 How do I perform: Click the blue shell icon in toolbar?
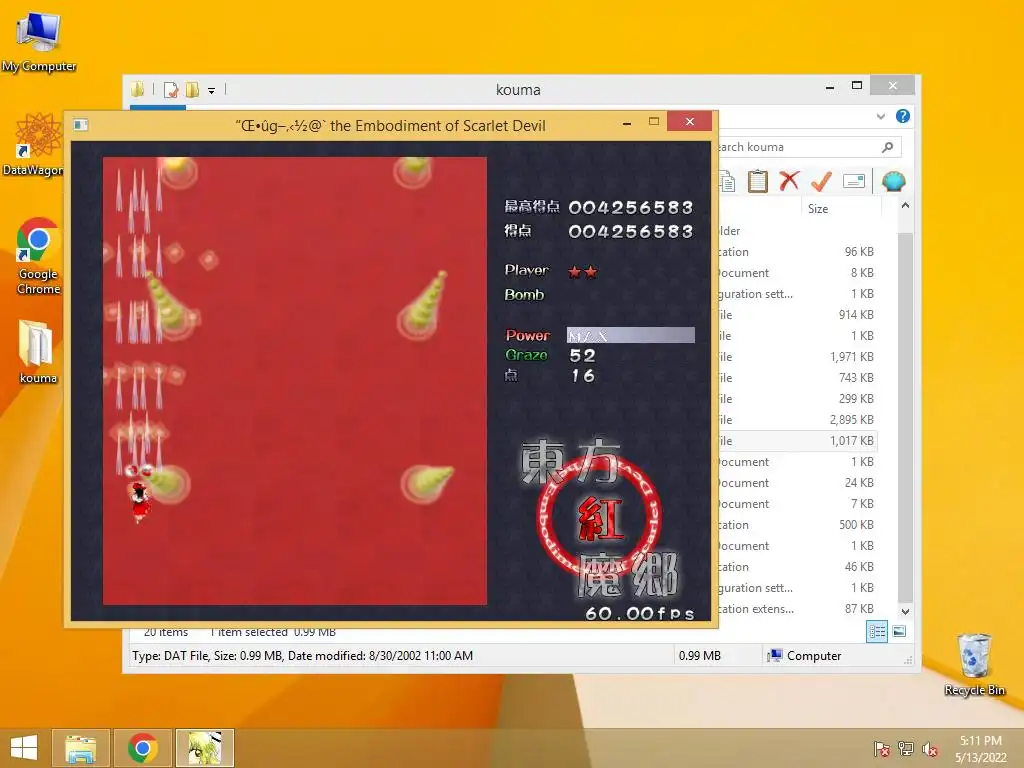[x=893, y=181]
